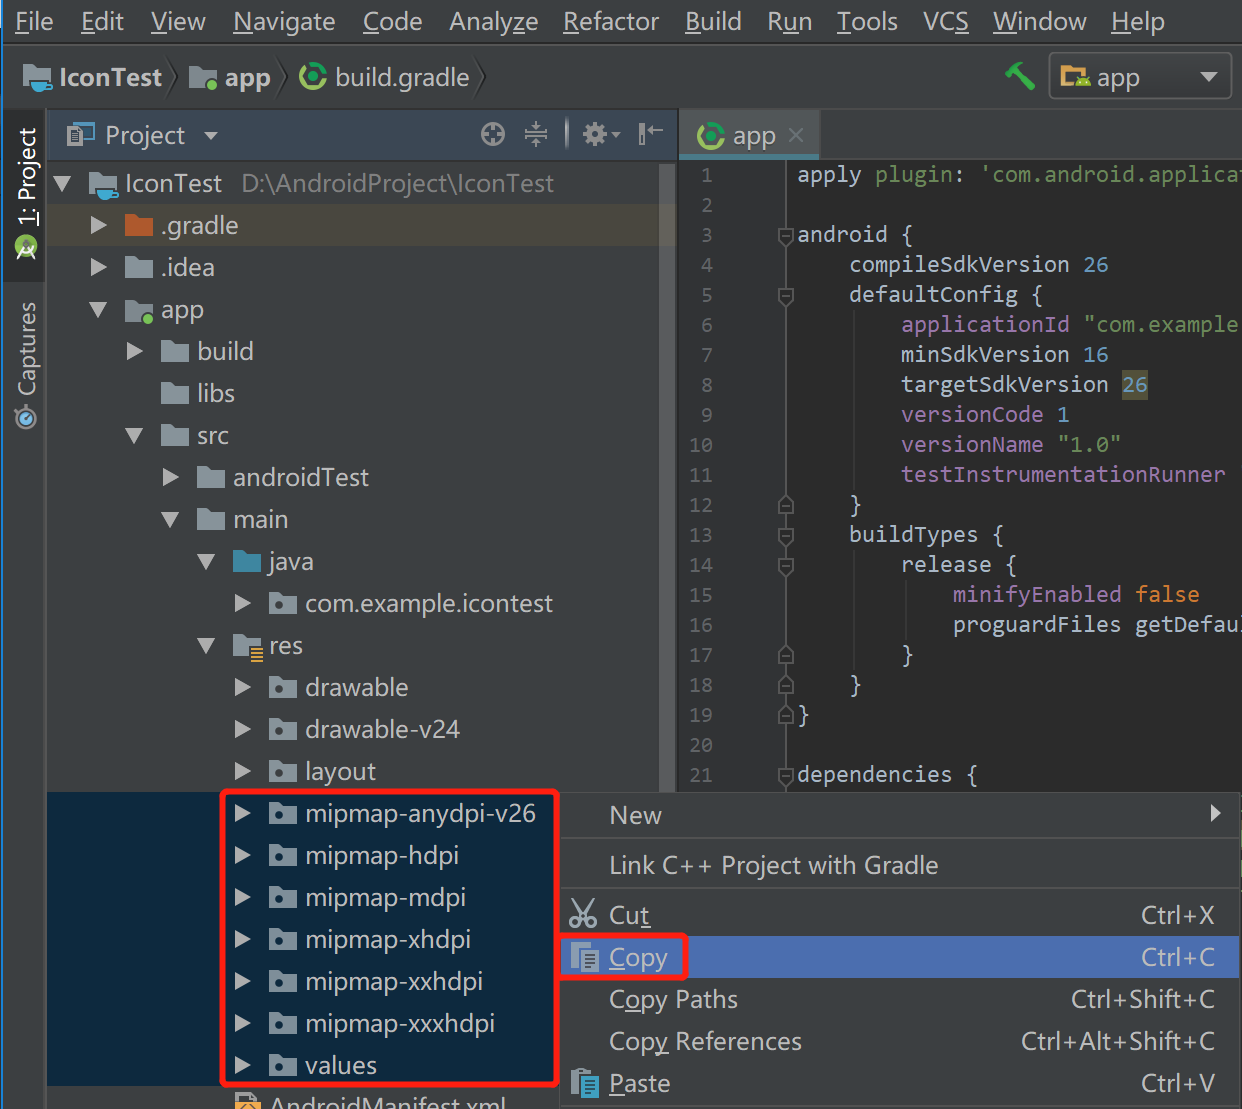Click the Gradle icon in app editor tab
1242x1109 pixels.
point(710,136)
